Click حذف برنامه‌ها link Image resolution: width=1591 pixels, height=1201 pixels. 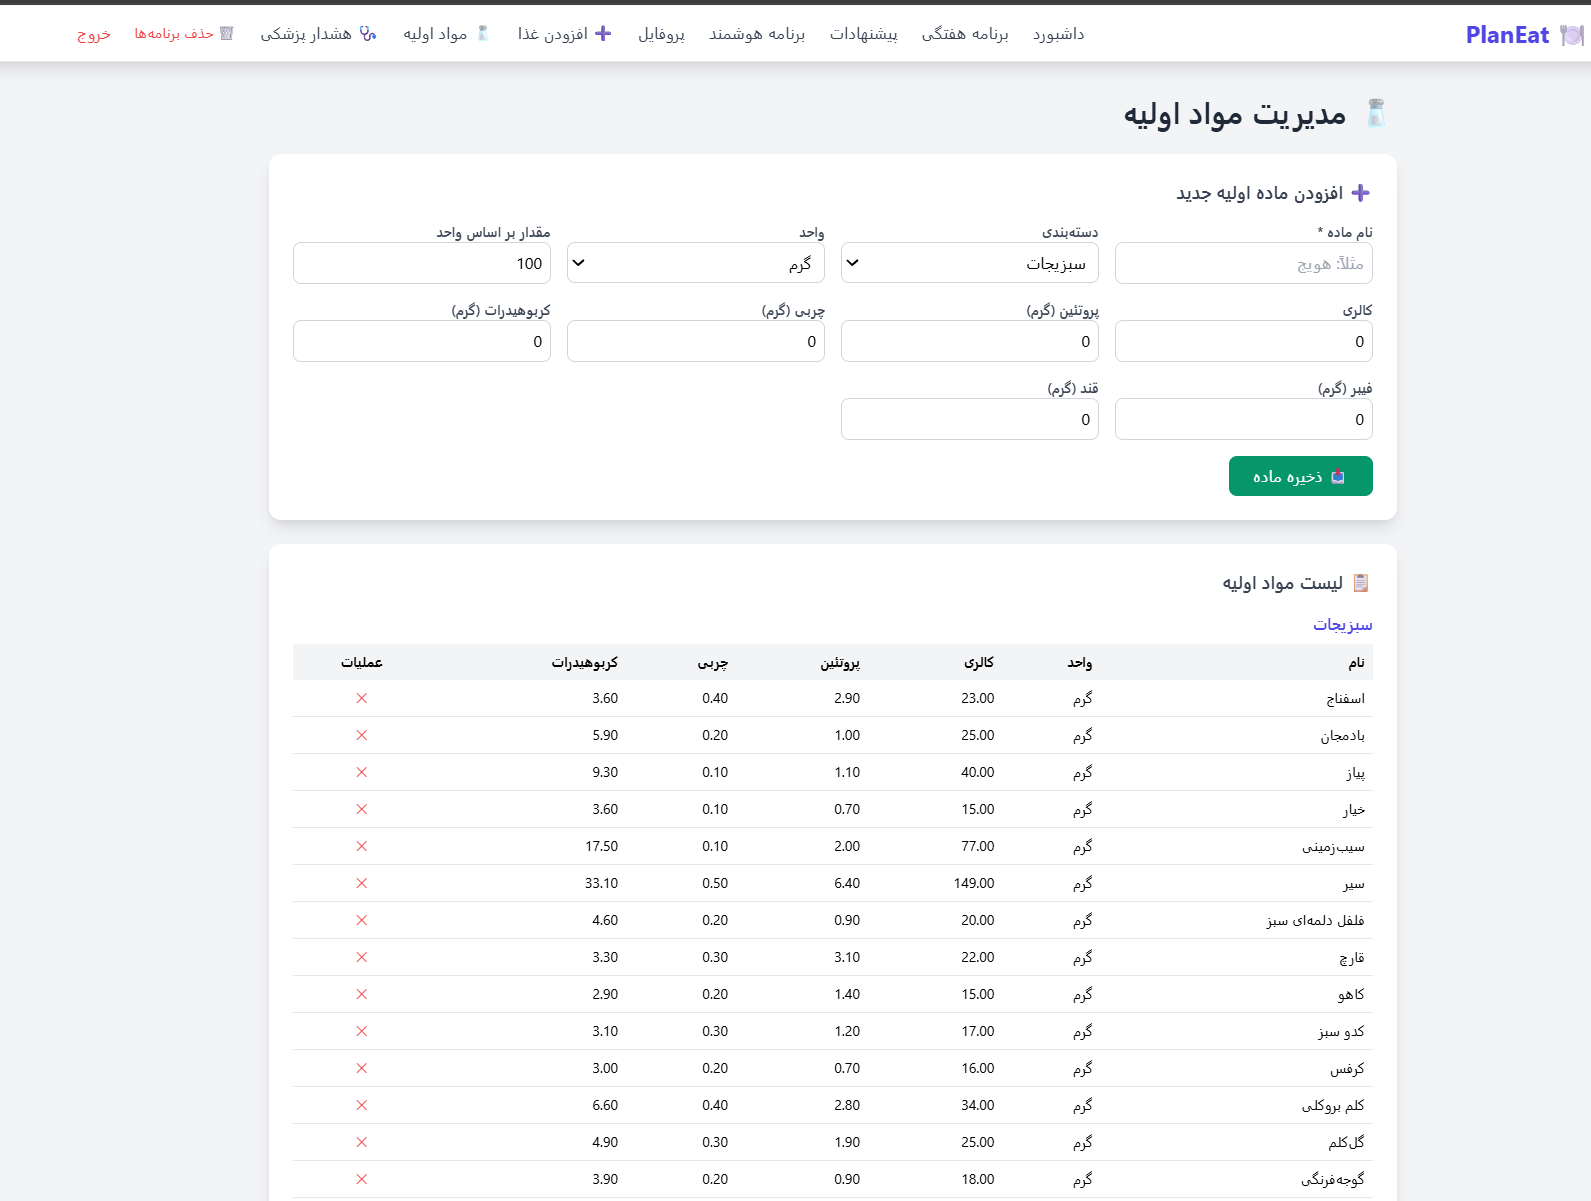[184, 34]
